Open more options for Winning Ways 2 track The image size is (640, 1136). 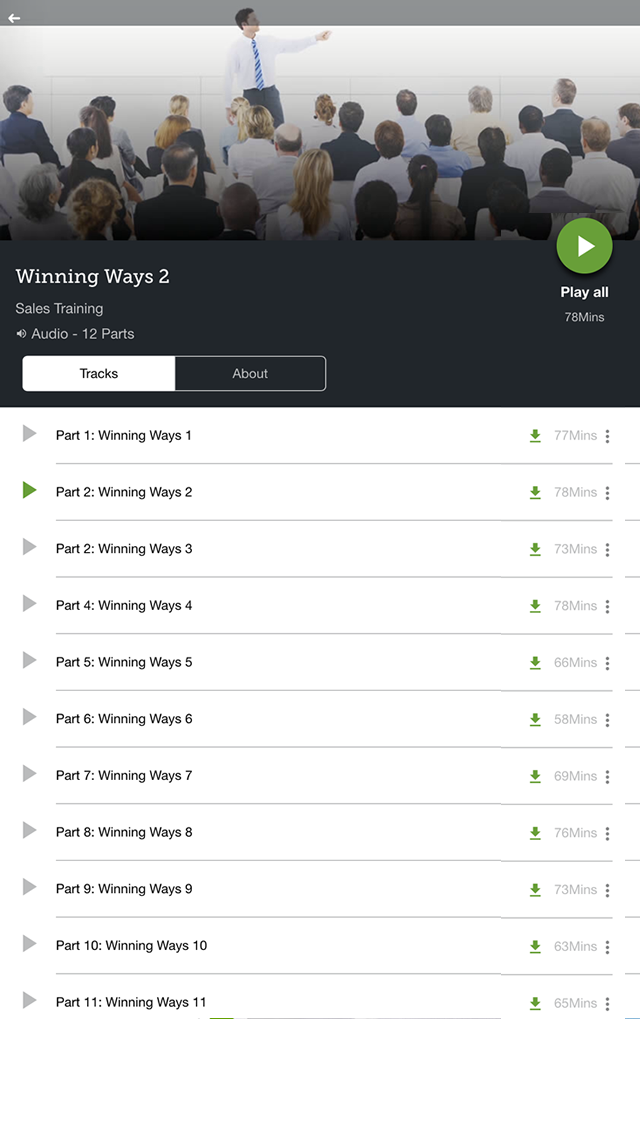click(x=607, y=493)
